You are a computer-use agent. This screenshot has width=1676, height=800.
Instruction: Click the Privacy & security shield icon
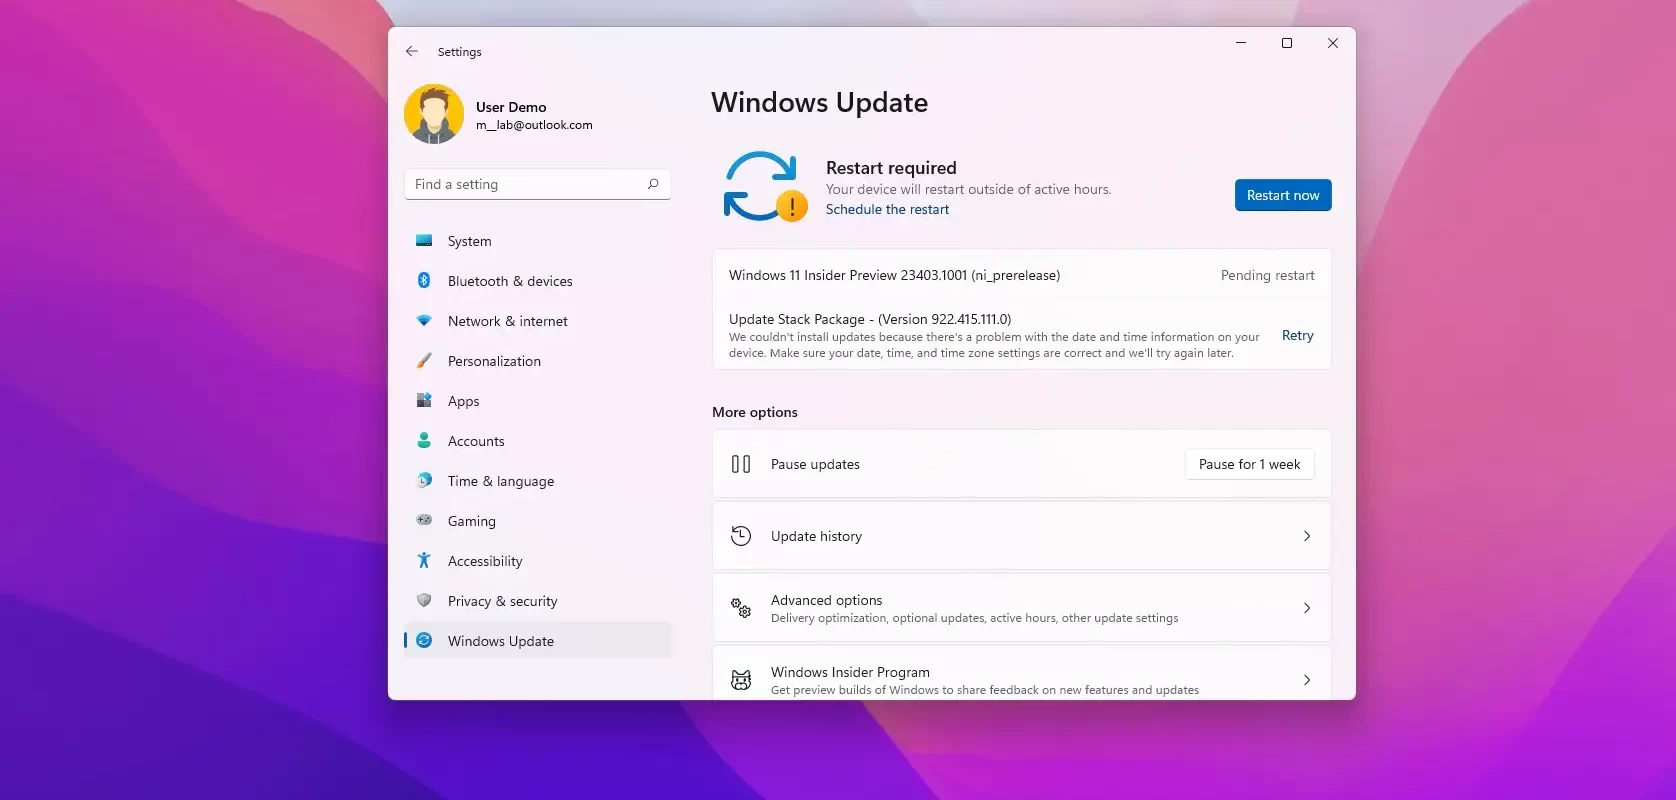tap(424, 601)
